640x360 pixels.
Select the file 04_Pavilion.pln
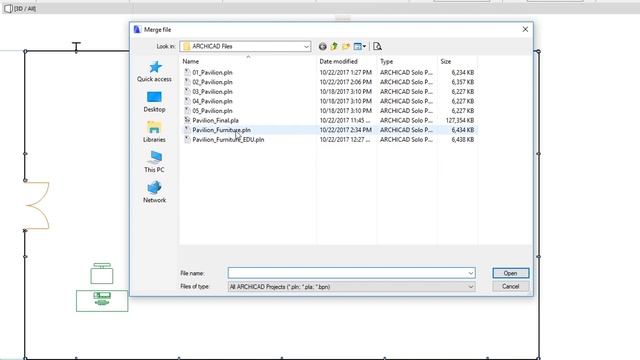coord(212,101)
